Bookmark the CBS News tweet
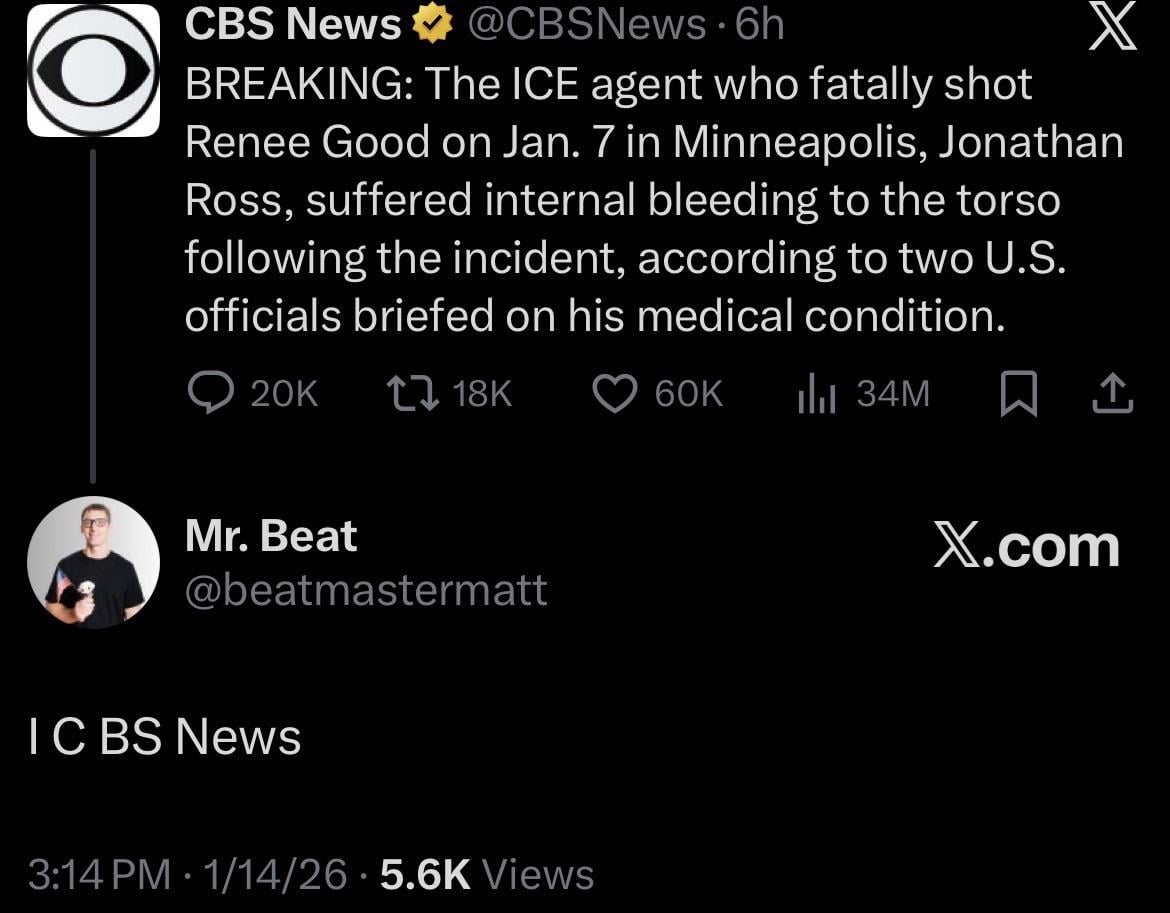This screenshot has height=913, width=1170. coord(1017,395)
